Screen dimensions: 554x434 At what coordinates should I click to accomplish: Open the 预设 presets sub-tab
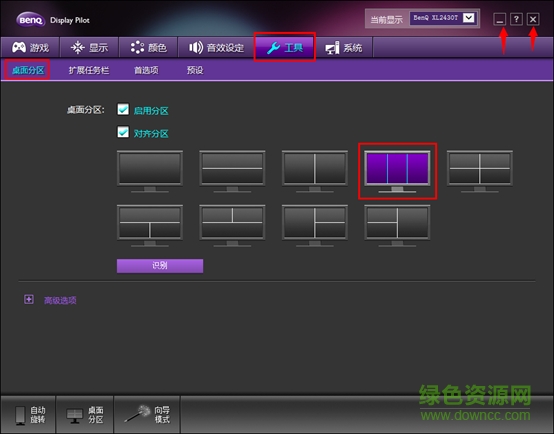pos(195,70)
